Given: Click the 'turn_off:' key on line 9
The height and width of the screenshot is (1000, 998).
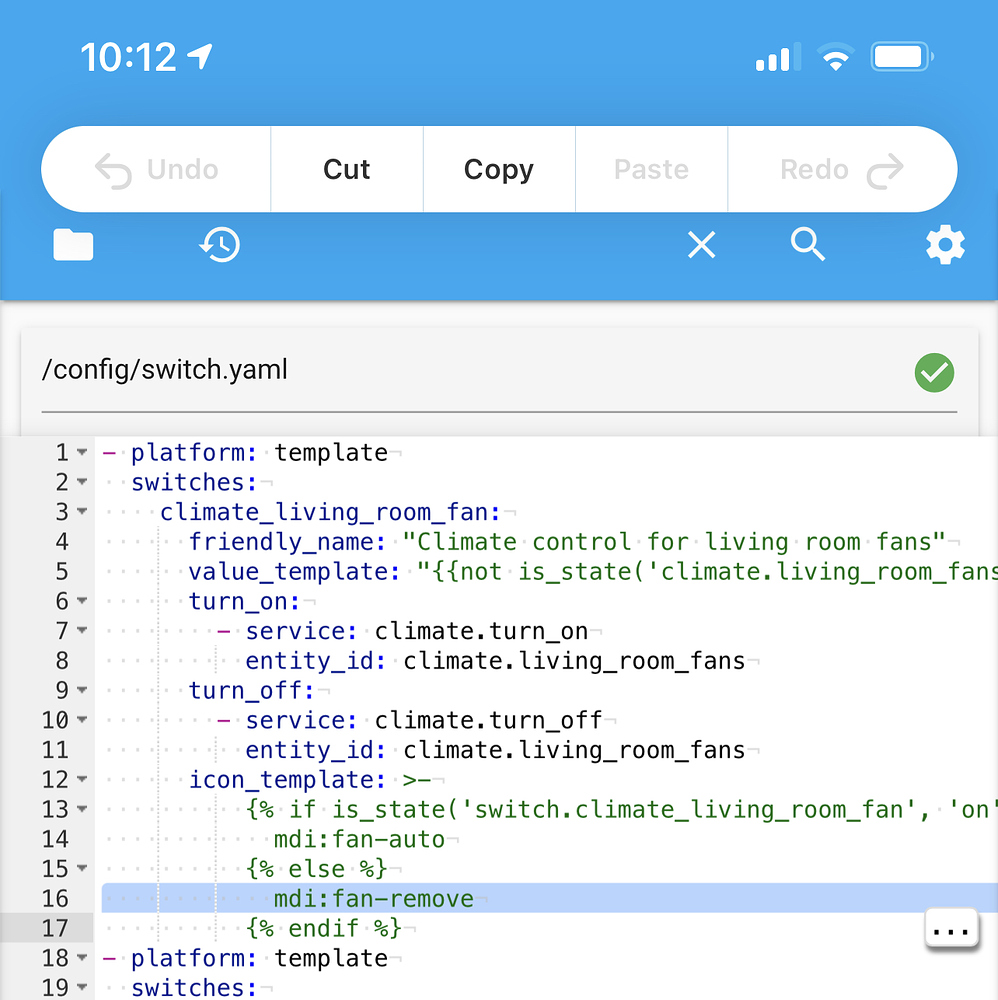Looking at the screenshot, I should (x=251, y=691).
